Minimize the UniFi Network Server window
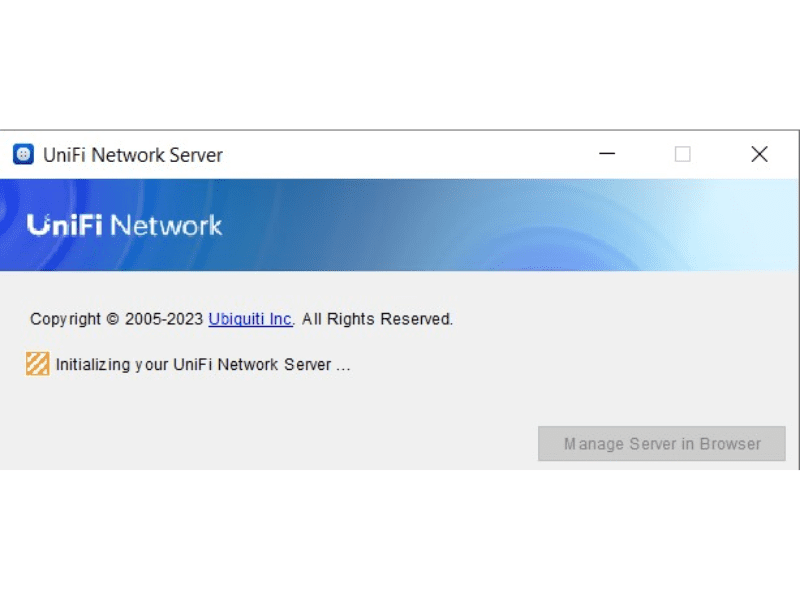This screenshot has width=800, height=600. 607,154
